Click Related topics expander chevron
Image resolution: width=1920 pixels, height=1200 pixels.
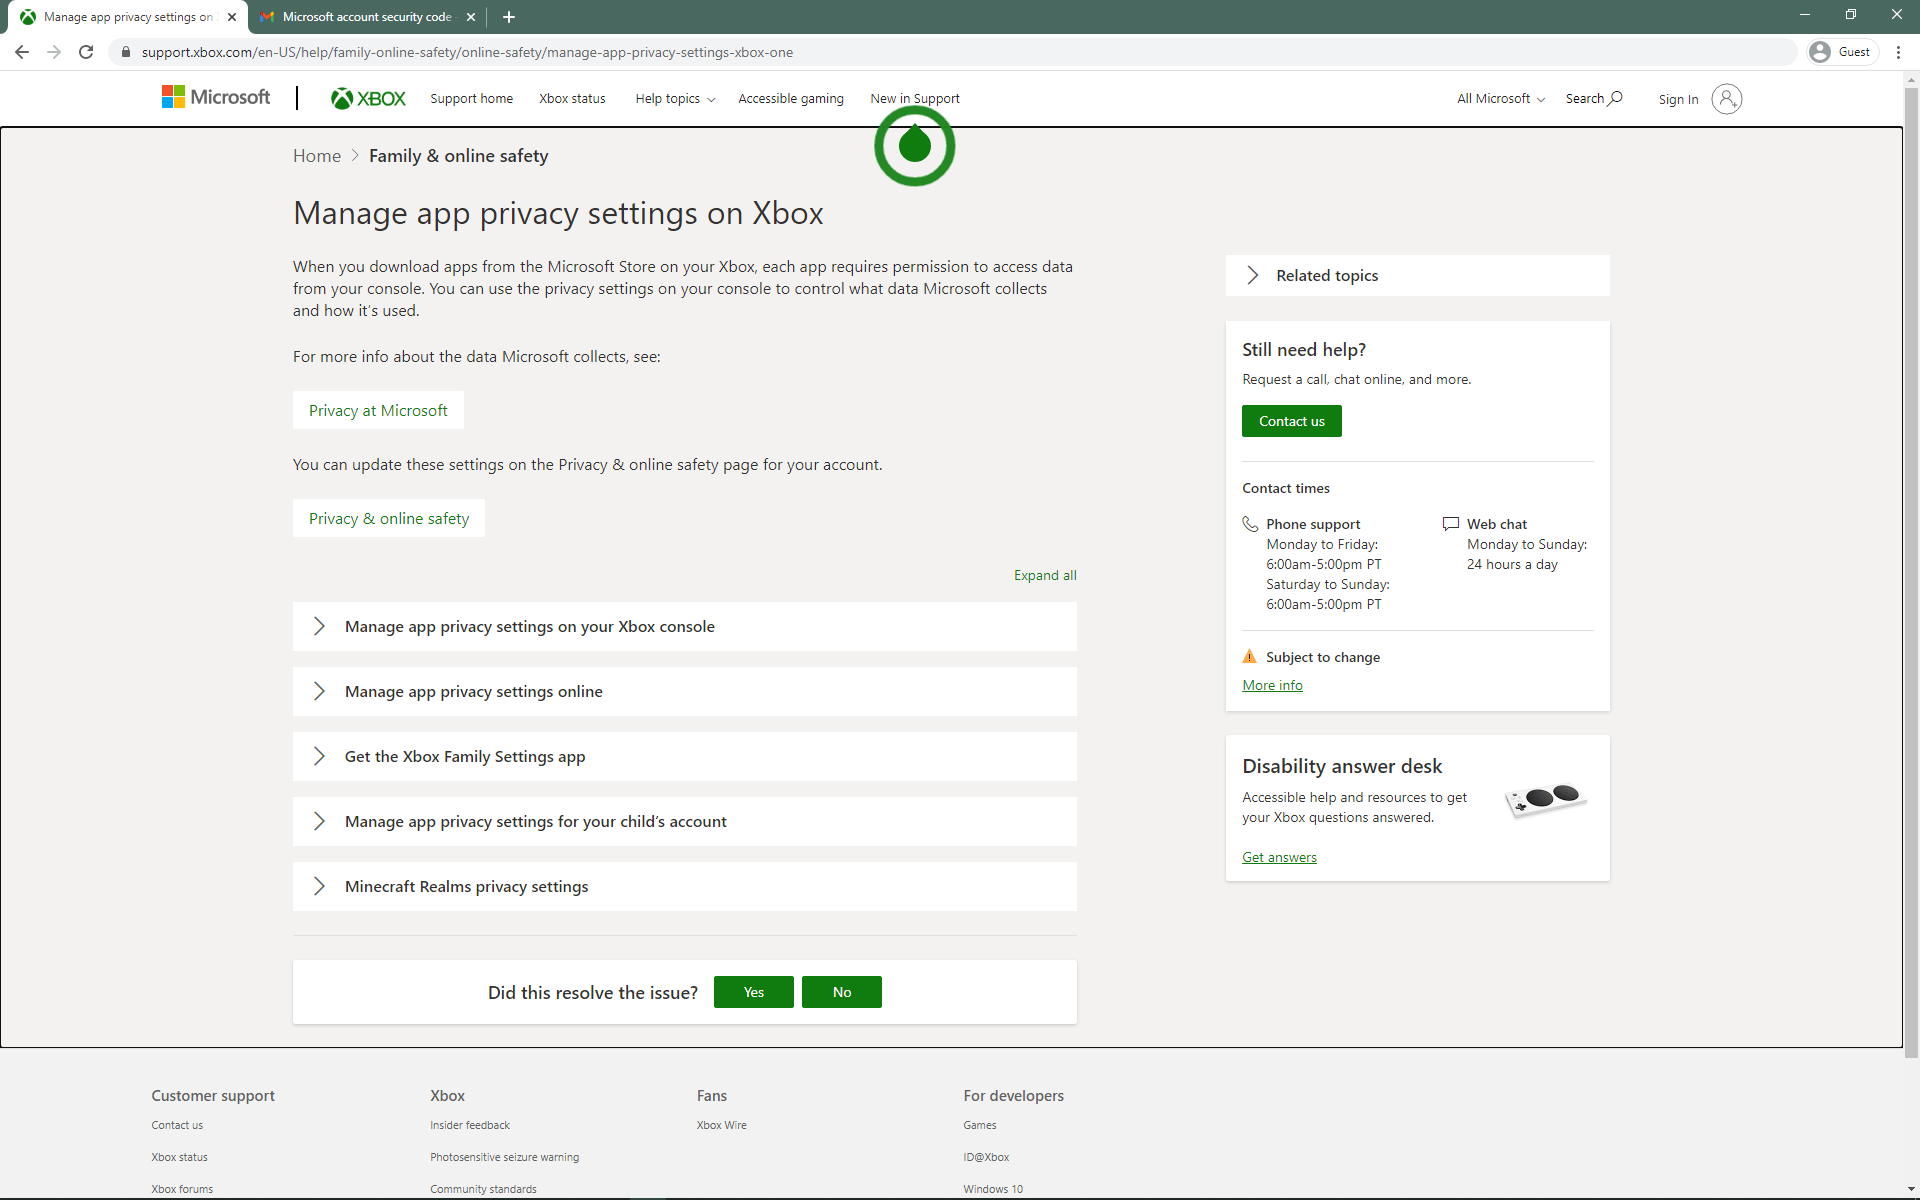[x=1254, y=274]
